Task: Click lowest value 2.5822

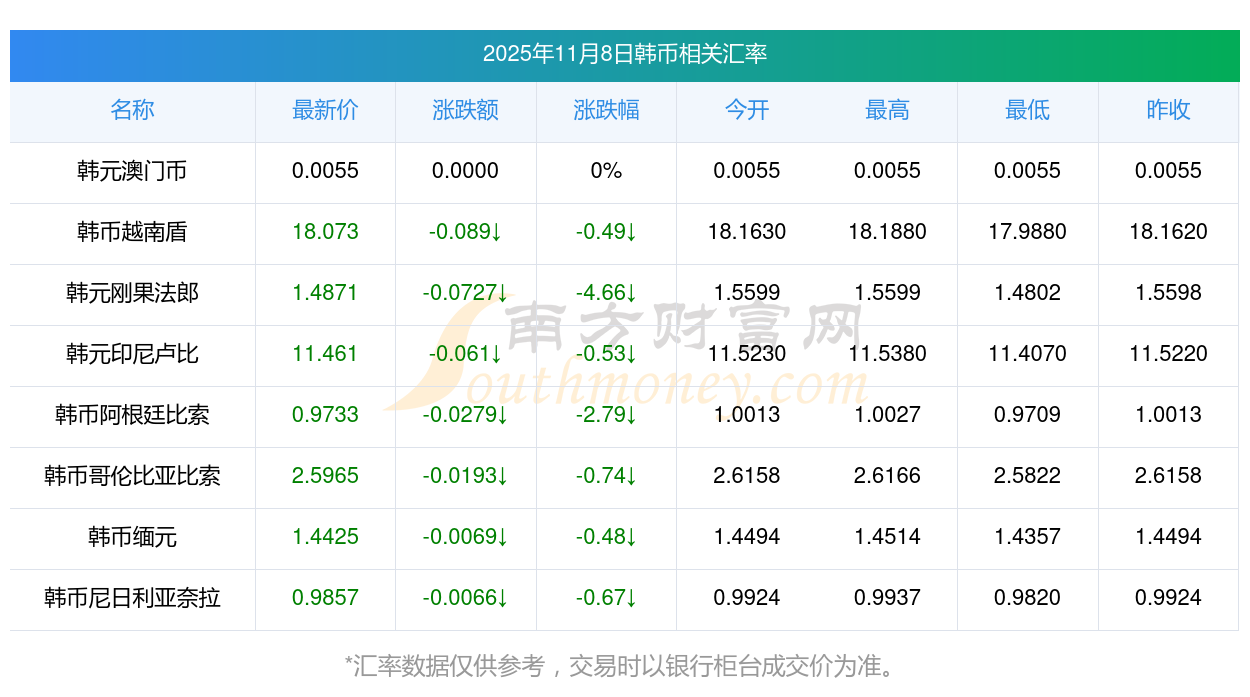Action: pos(1027,476)
